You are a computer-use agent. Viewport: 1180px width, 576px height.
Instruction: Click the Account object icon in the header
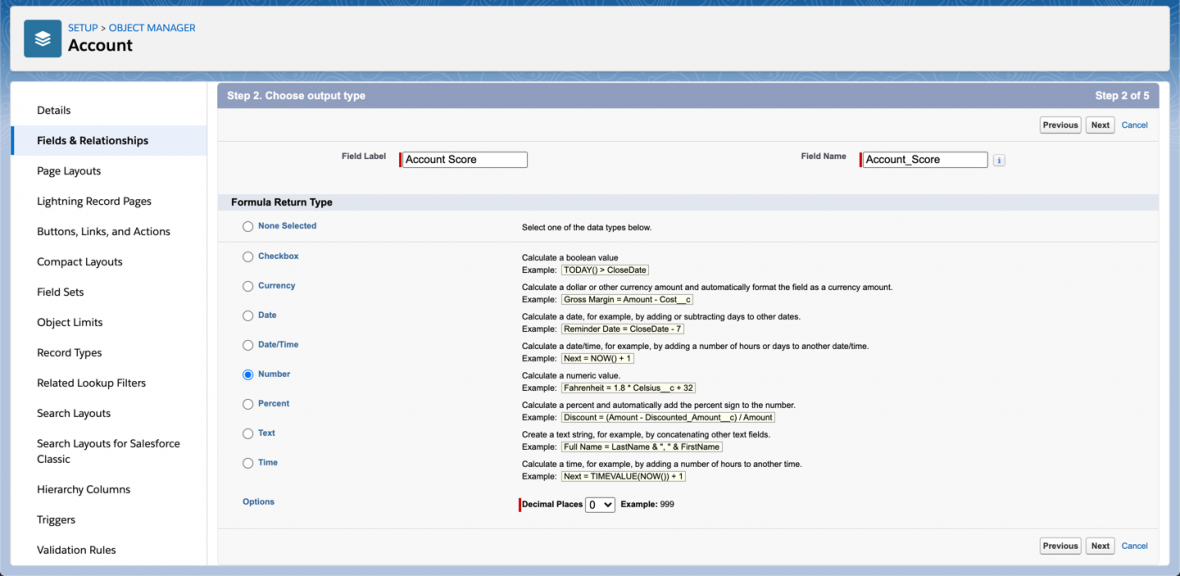(x=41, y=40)
